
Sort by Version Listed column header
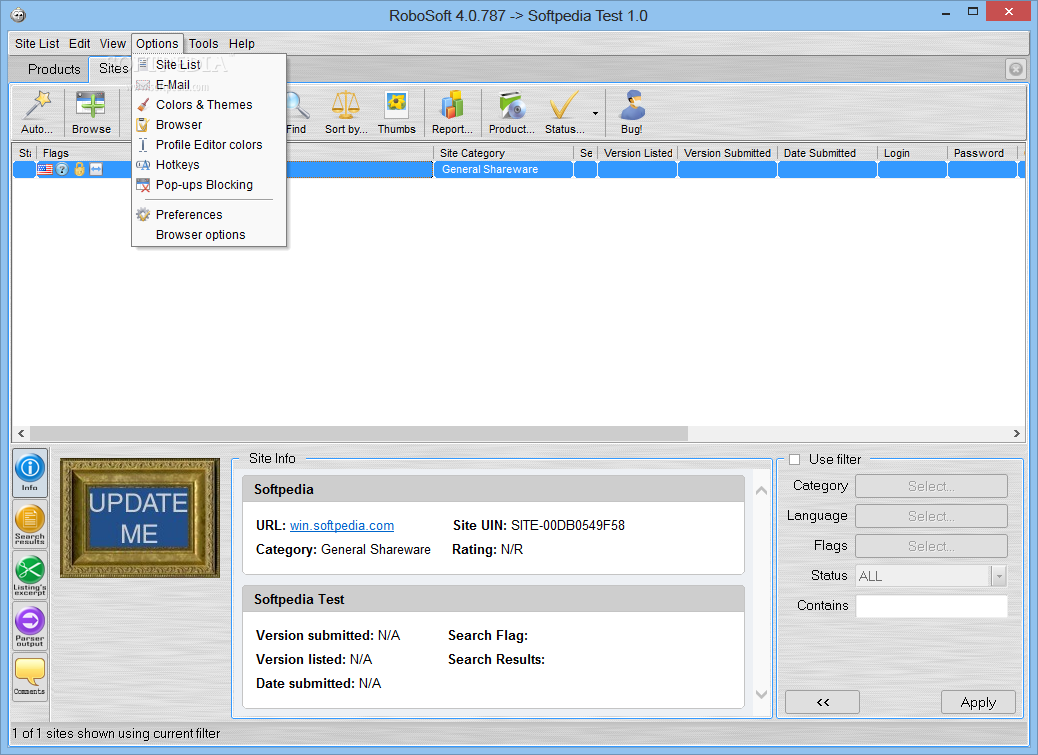[637, 153]
